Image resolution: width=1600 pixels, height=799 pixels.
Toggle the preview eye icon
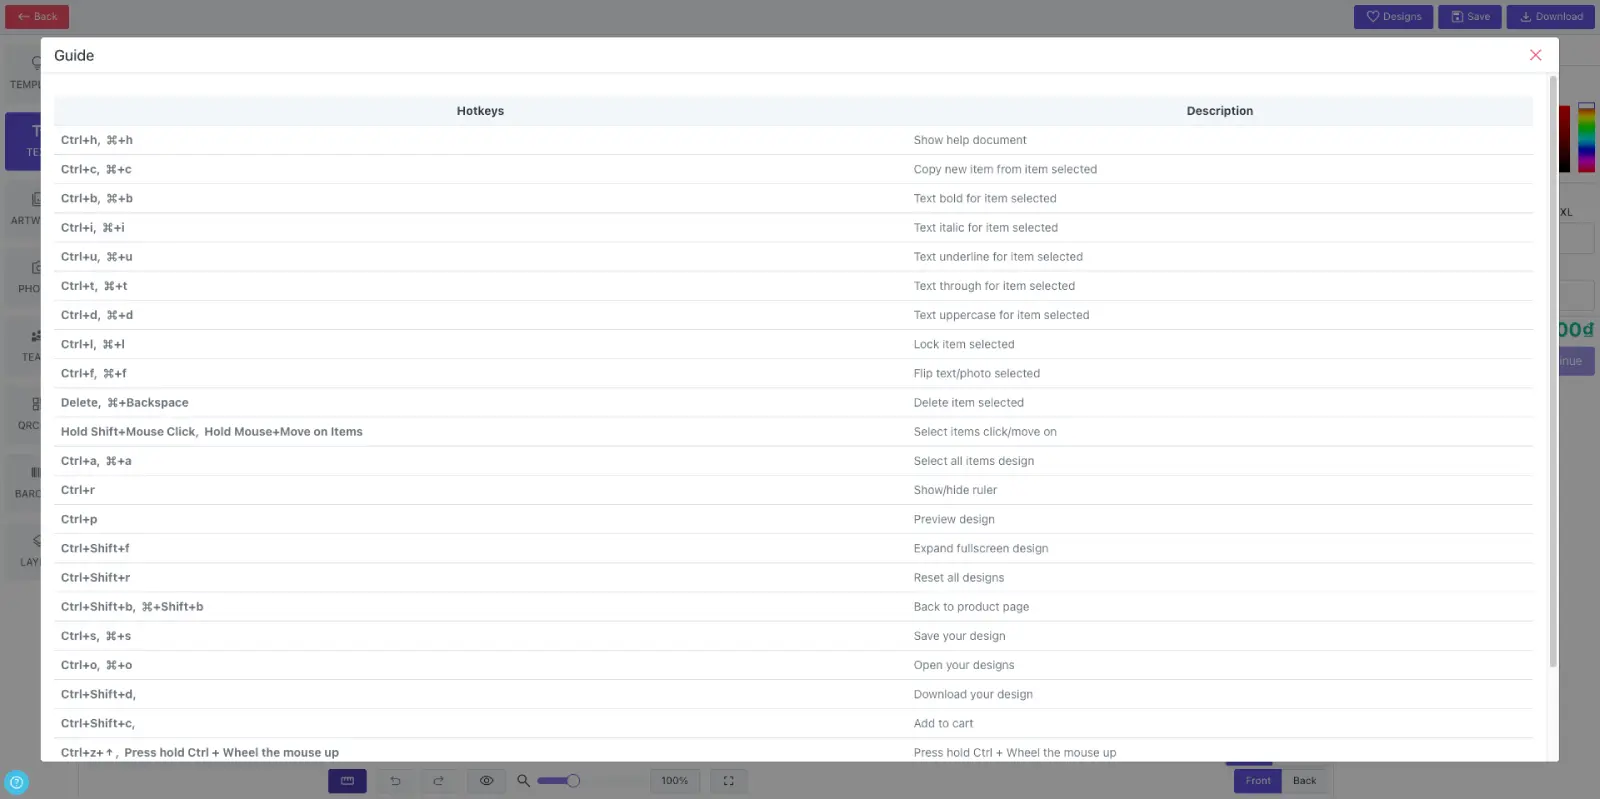tap(486, 781)
